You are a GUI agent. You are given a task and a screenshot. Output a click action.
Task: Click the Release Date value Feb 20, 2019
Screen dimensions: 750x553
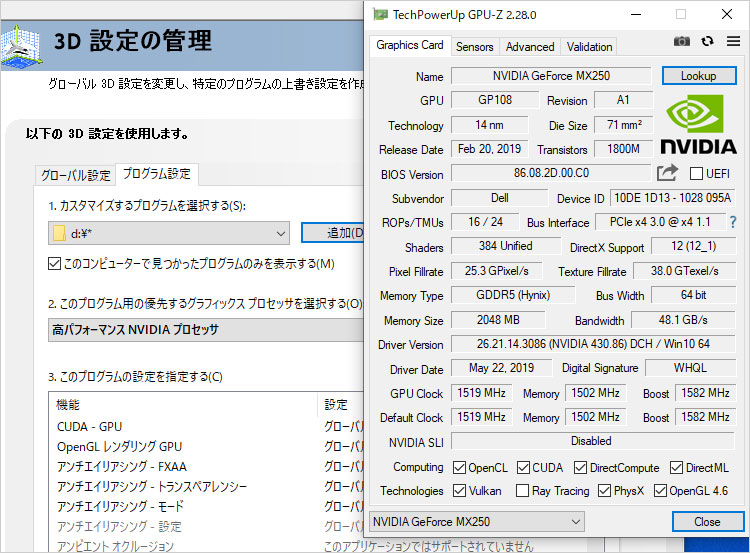coord(489,149)
